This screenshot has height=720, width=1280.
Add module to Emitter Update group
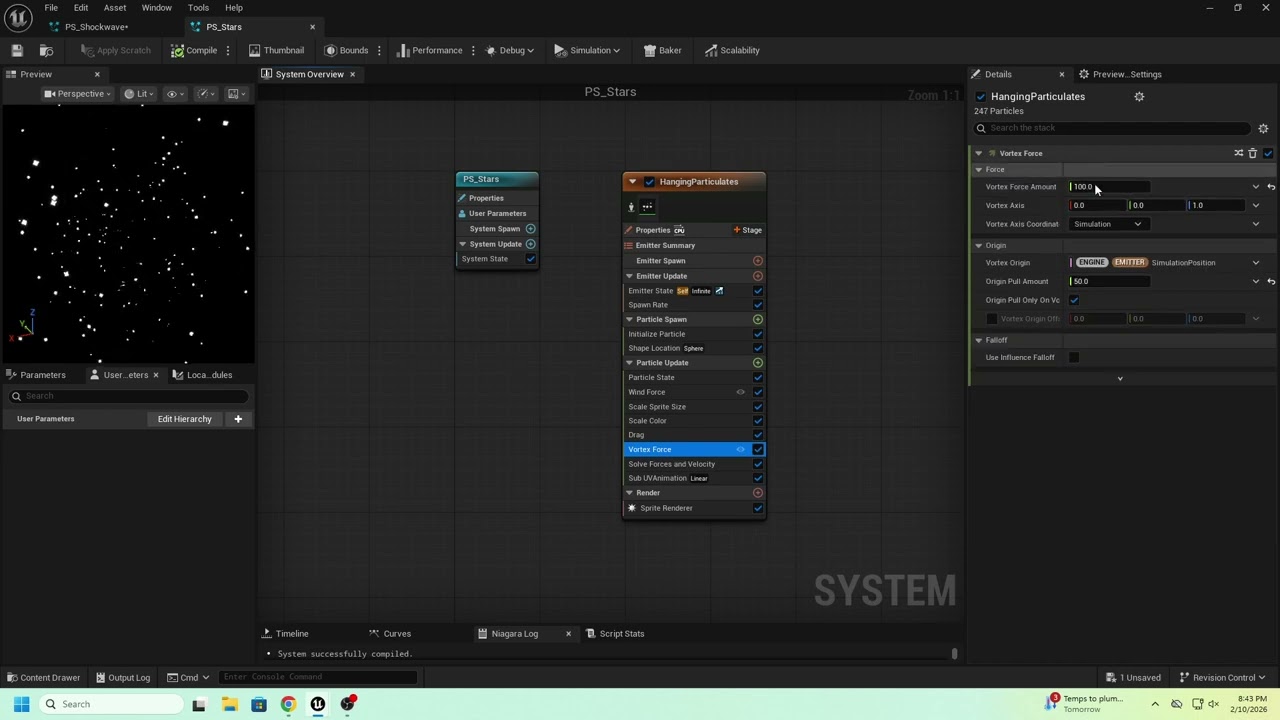click(x=757, y=276)
